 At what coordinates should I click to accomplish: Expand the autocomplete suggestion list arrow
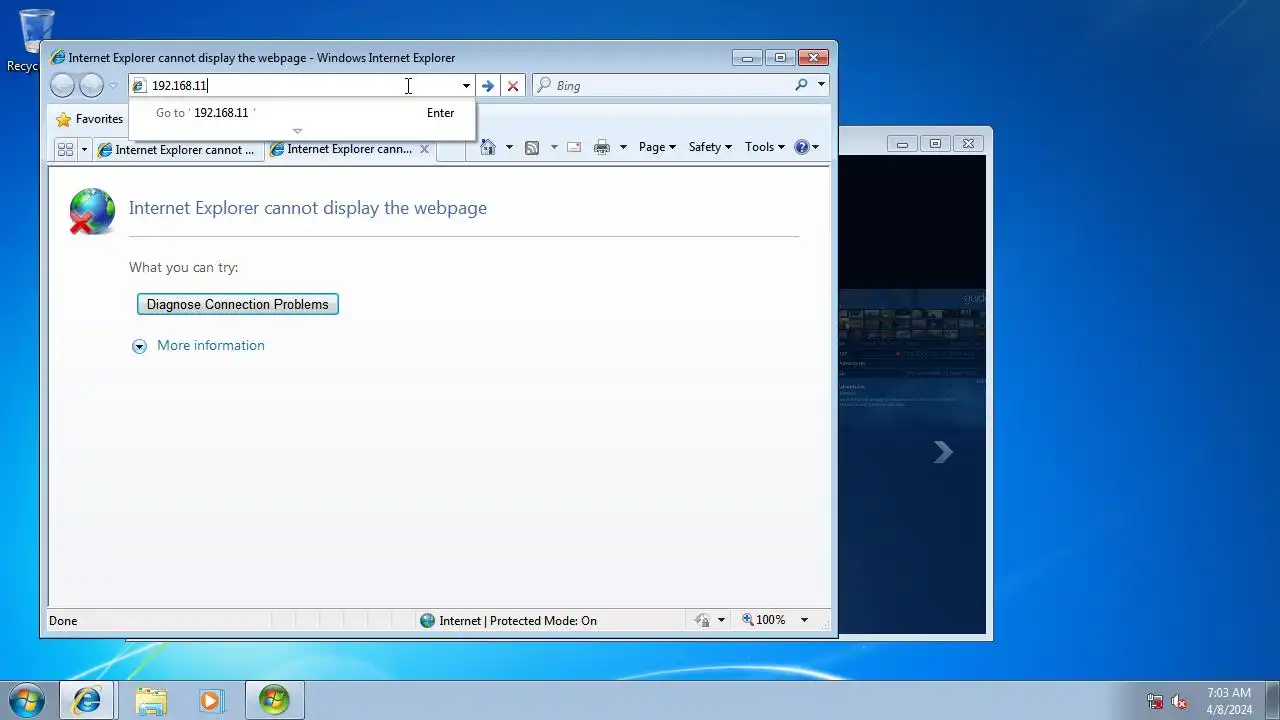click(x=297, y=131)
